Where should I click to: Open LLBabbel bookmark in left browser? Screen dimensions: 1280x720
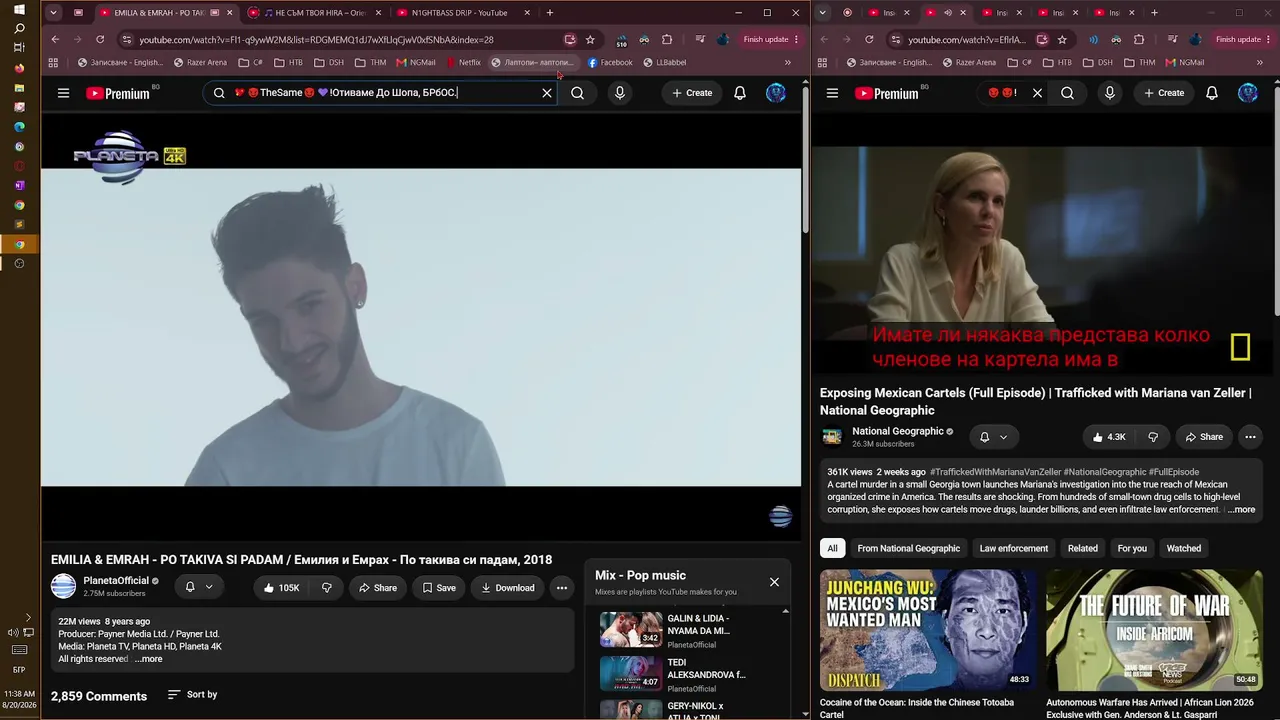[x=665, y=62]
